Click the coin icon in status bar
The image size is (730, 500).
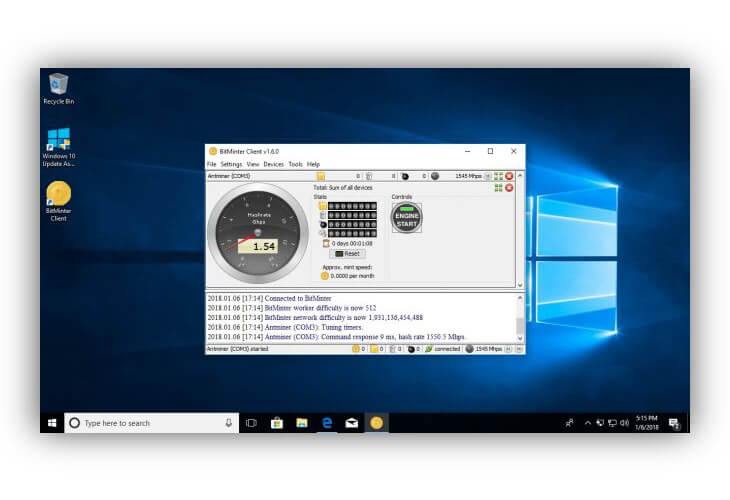pos(356,349)
